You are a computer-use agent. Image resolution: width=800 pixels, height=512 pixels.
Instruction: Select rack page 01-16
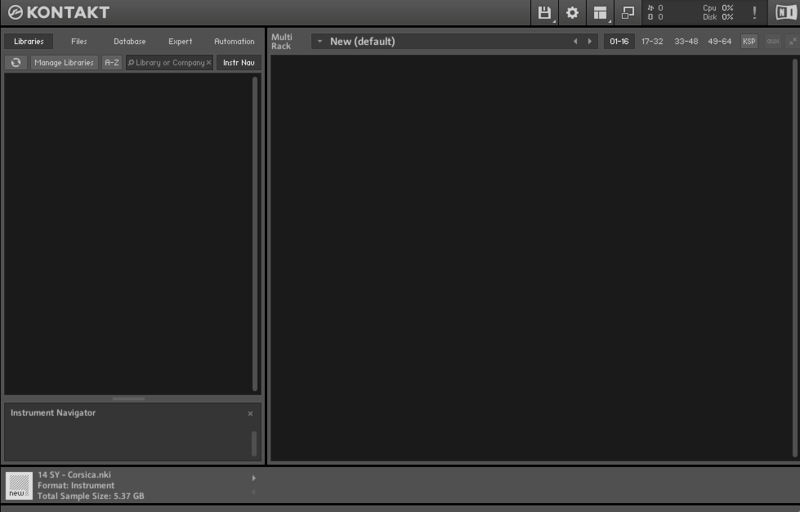coord(619,41)
